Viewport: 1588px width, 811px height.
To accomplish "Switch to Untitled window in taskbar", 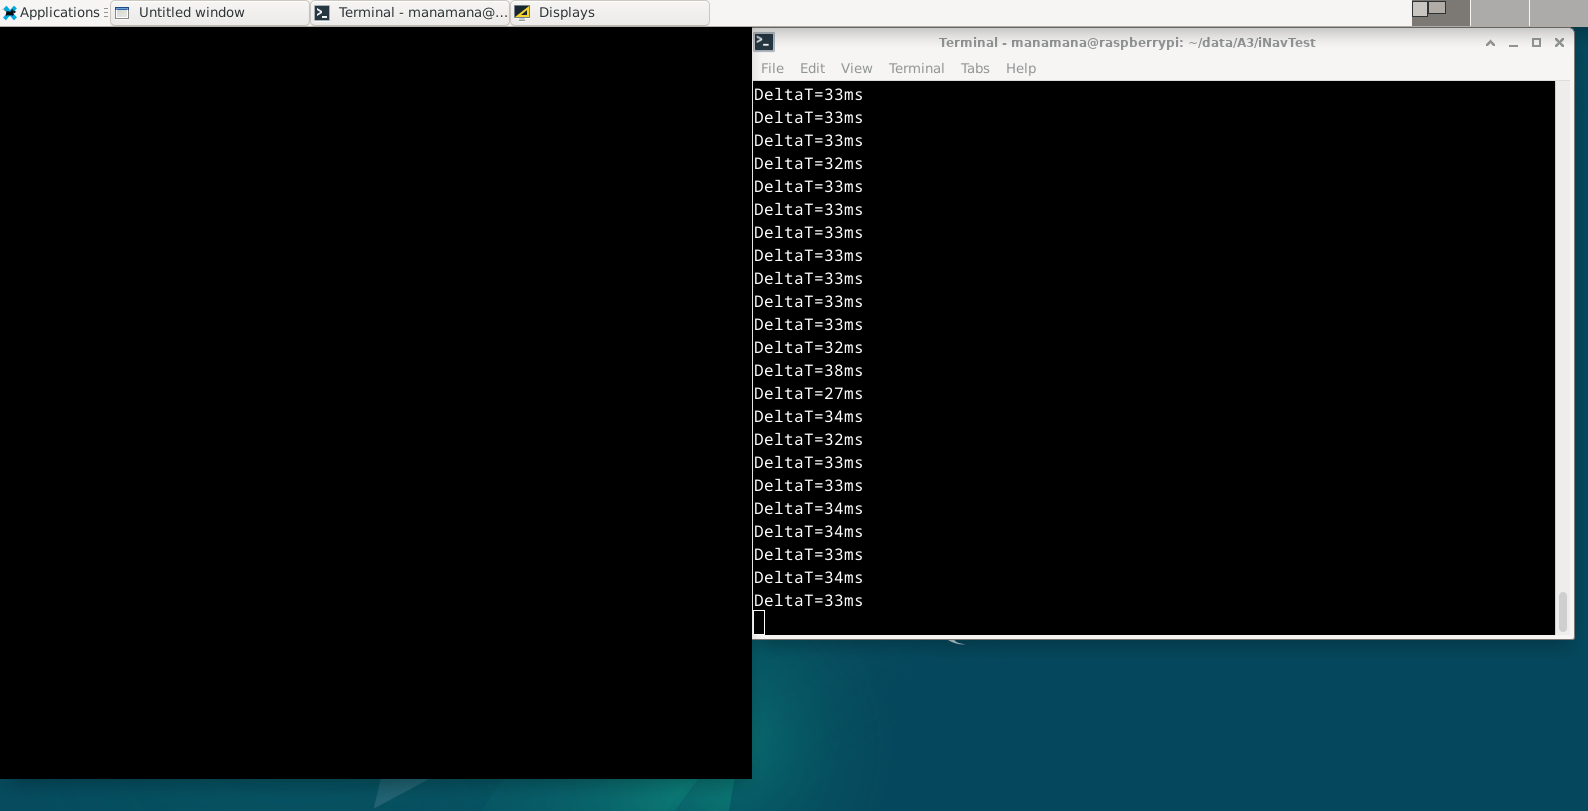I will pyautogui.click(x=209, y=13).
